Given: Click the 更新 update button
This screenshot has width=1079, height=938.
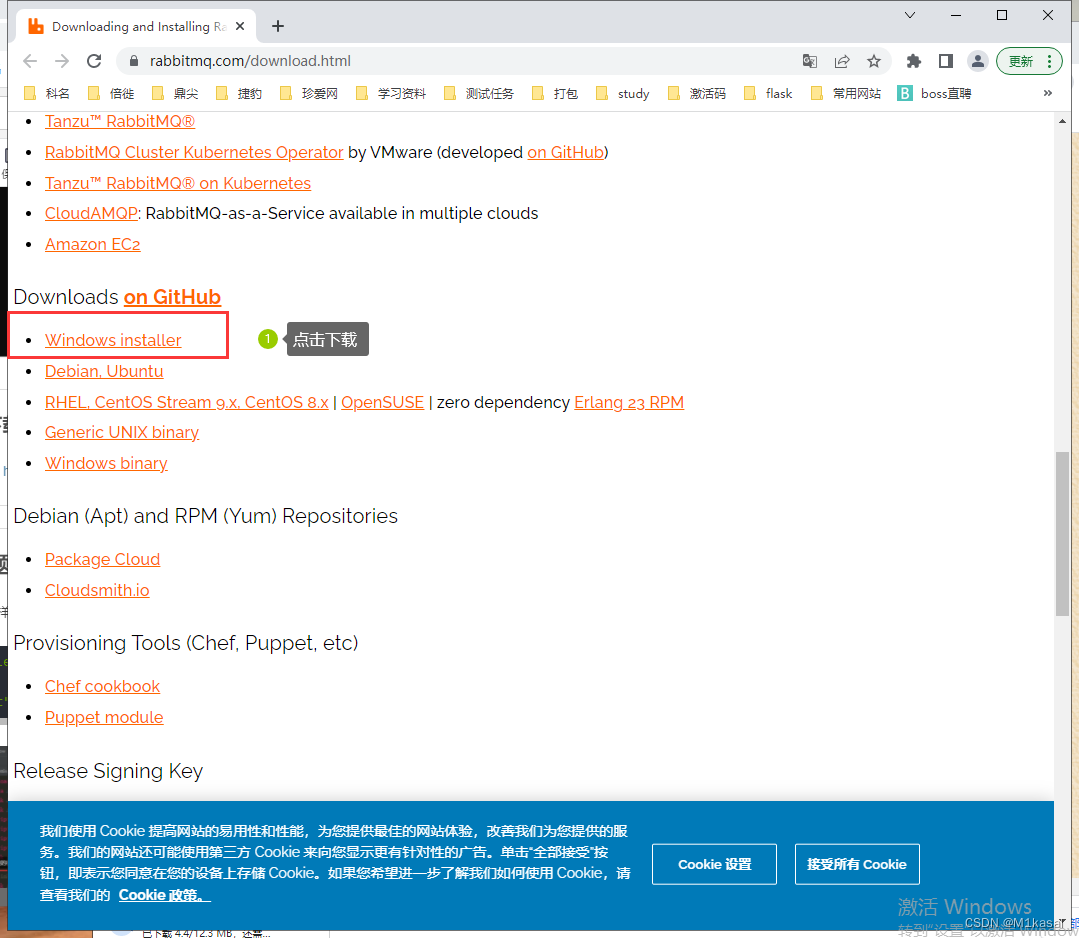Looking at the screenshot, I should (1029, 61).
